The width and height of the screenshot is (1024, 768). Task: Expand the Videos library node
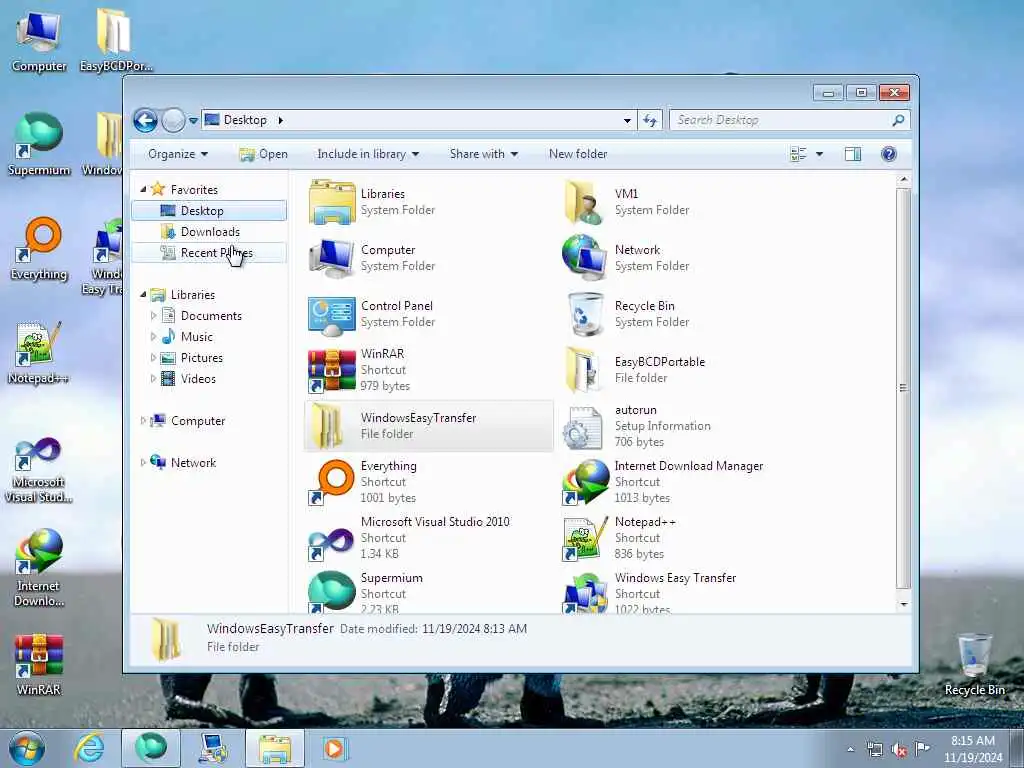point(153,379)
